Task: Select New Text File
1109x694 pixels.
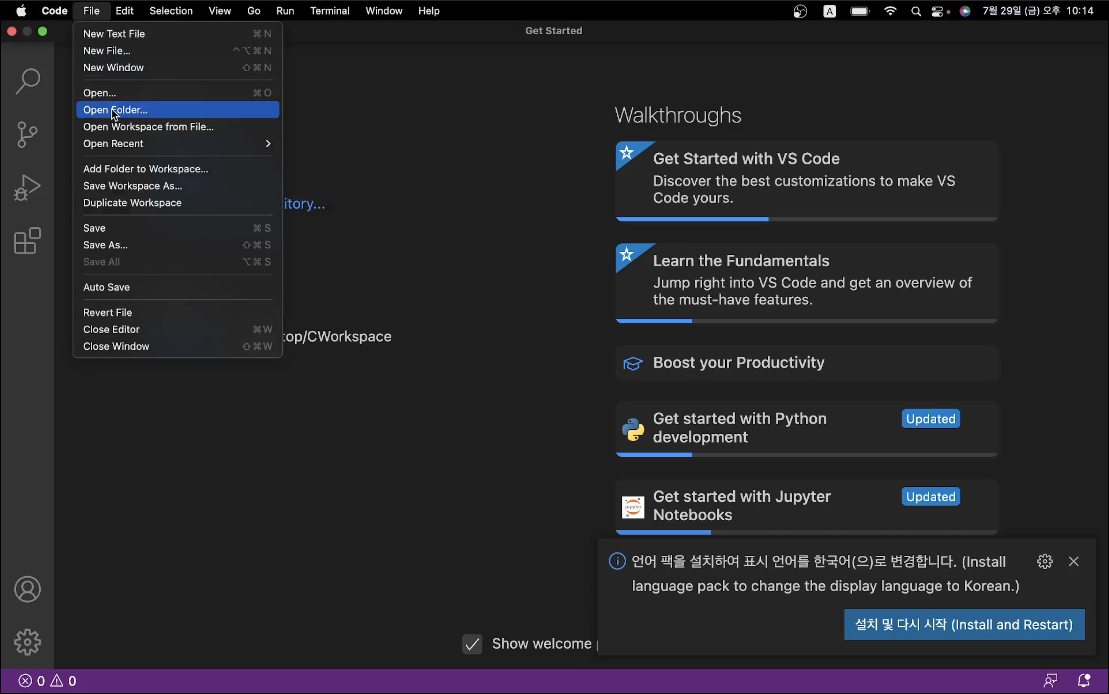Action: 178,34
